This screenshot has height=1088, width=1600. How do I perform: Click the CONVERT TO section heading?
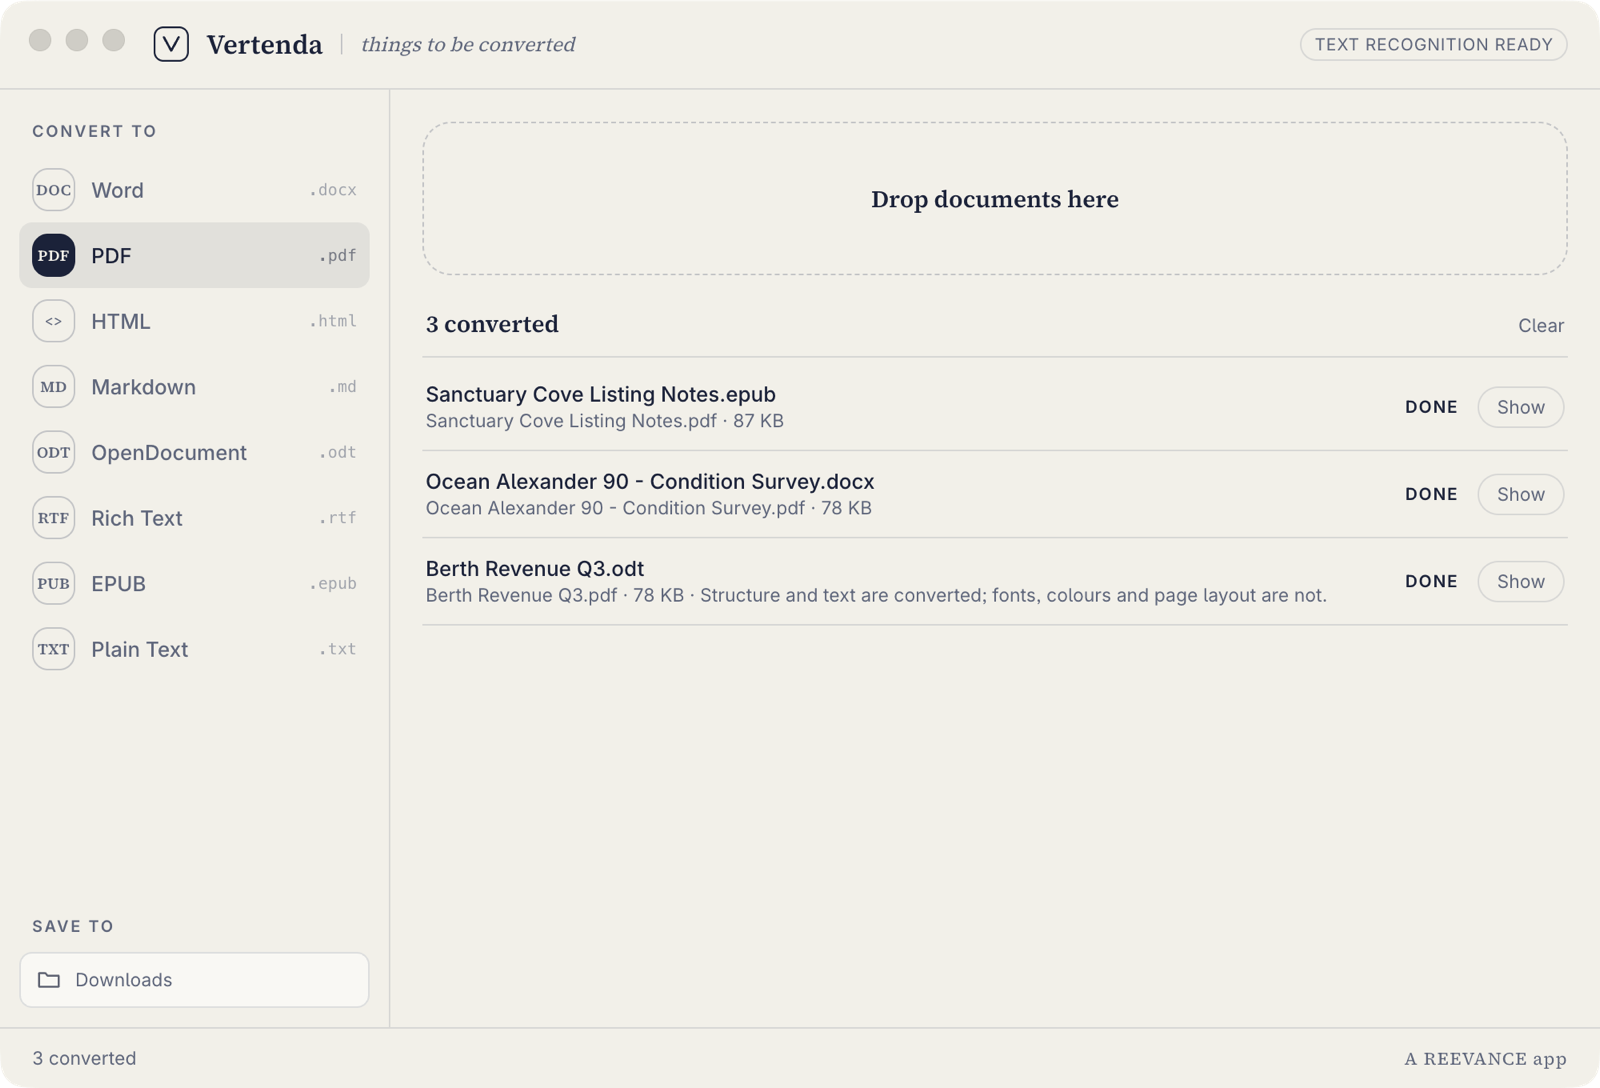[x=94, y=131]
